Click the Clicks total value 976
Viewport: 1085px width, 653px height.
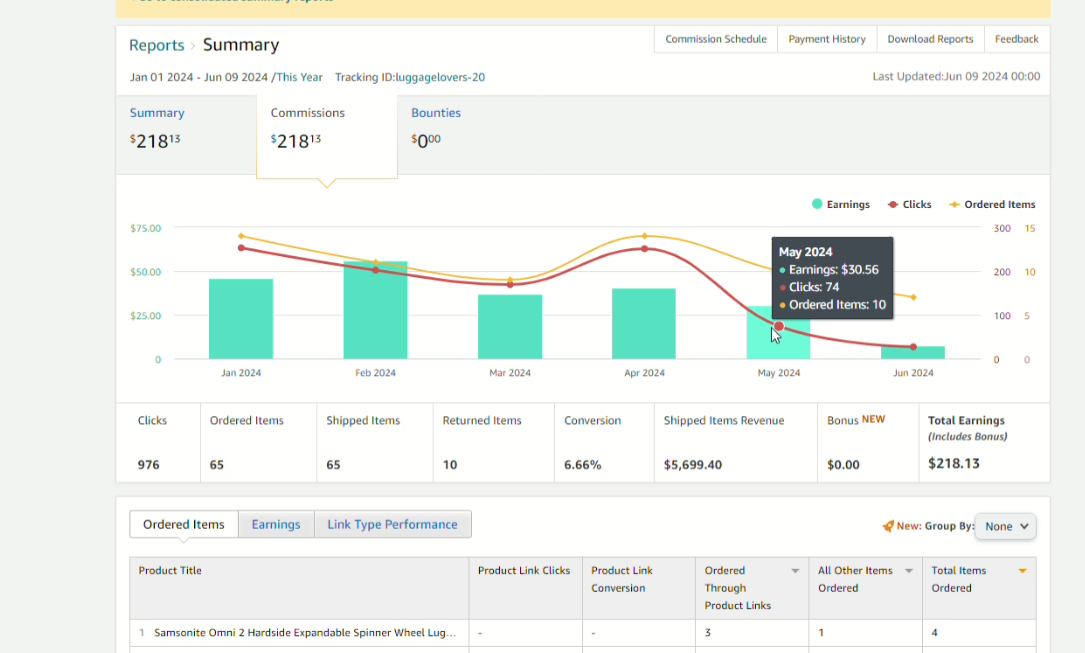[148, 465]
